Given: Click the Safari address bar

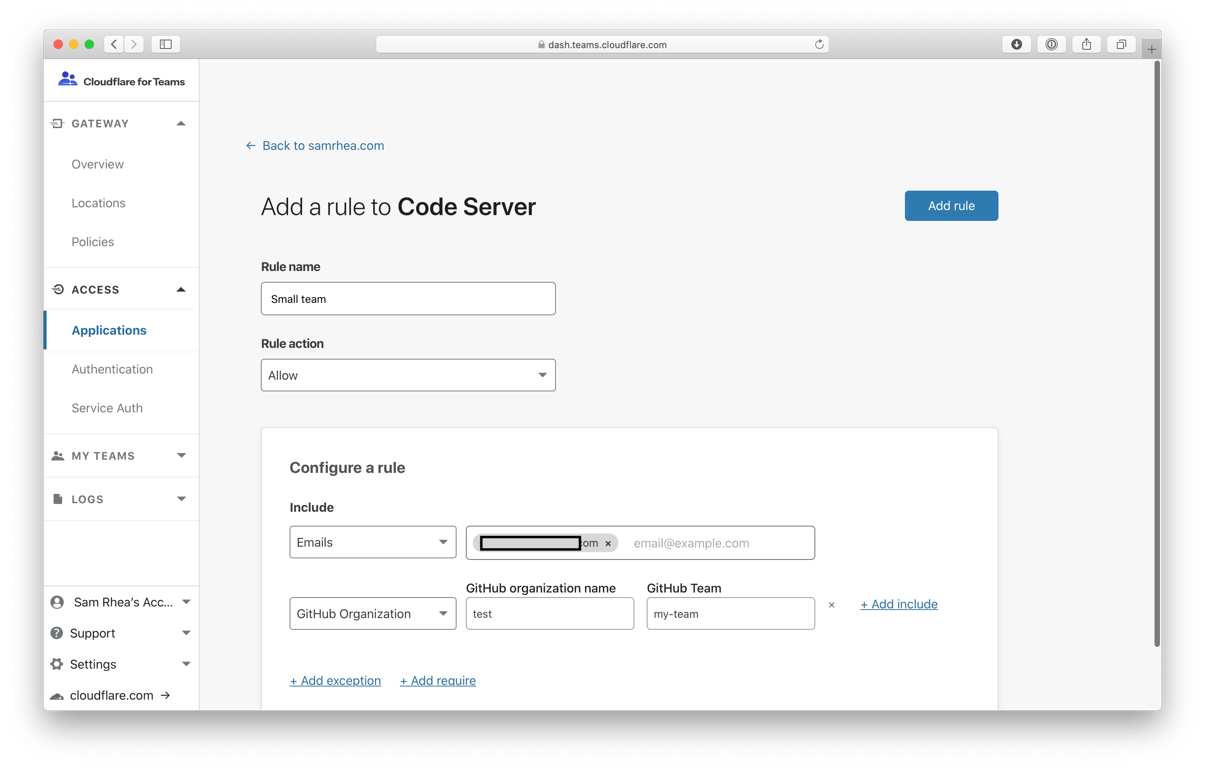Looking at the screenshot, I should click(602, 44).
